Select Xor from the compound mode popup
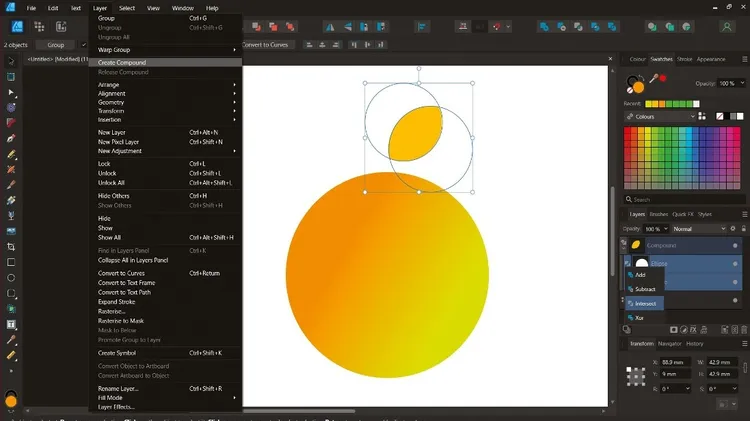The image size is (750, 421). pos(644,318)
